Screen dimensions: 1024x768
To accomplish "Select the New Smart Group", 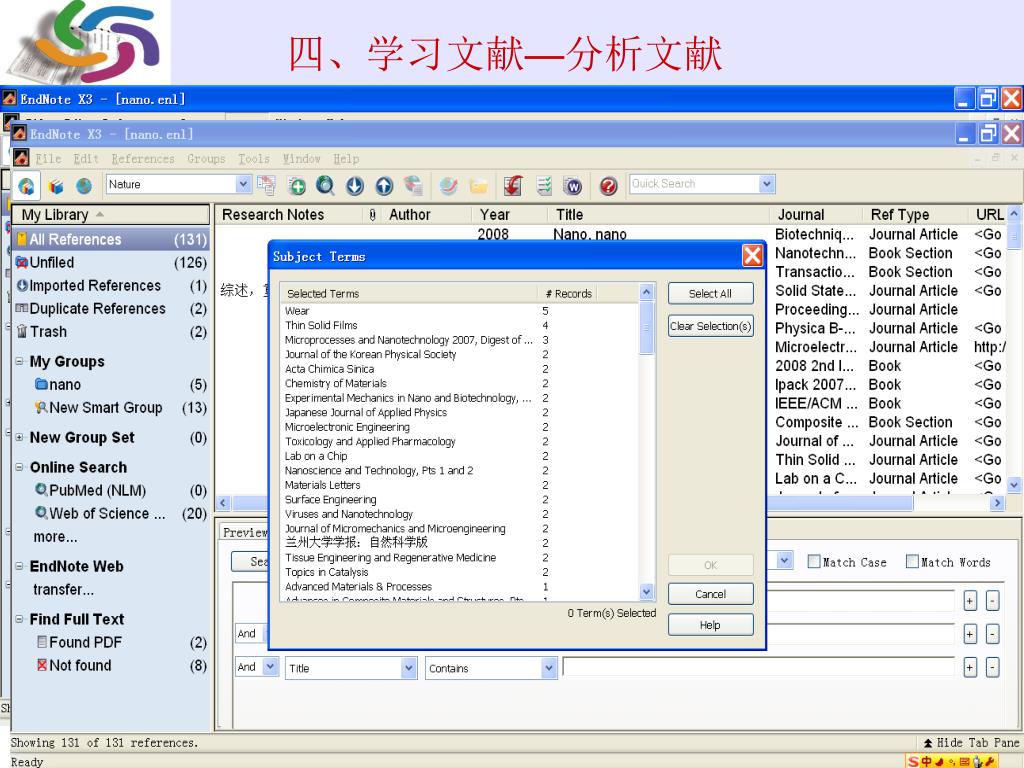I will point(105,408).
